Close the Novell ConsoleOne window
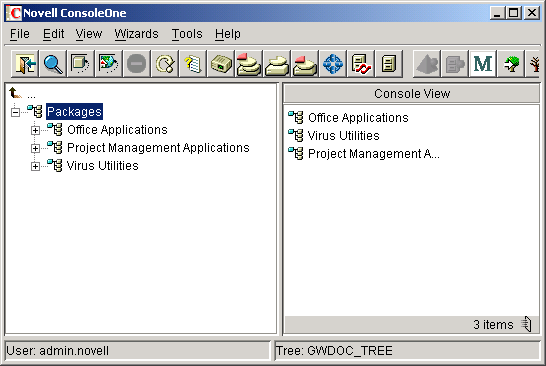 [532, 13]
